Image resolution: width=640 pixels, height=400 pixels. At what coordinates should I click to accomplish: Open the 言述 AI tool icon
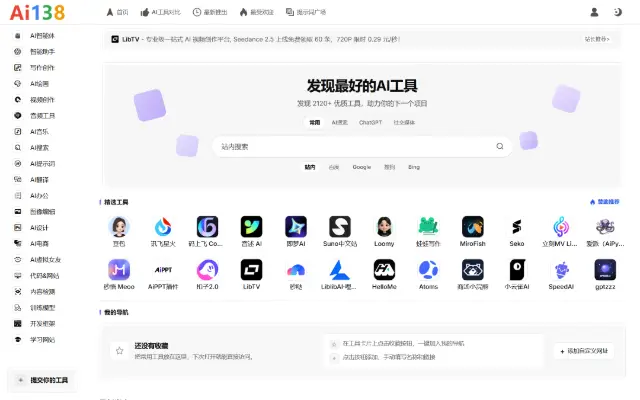pos(251,227)
